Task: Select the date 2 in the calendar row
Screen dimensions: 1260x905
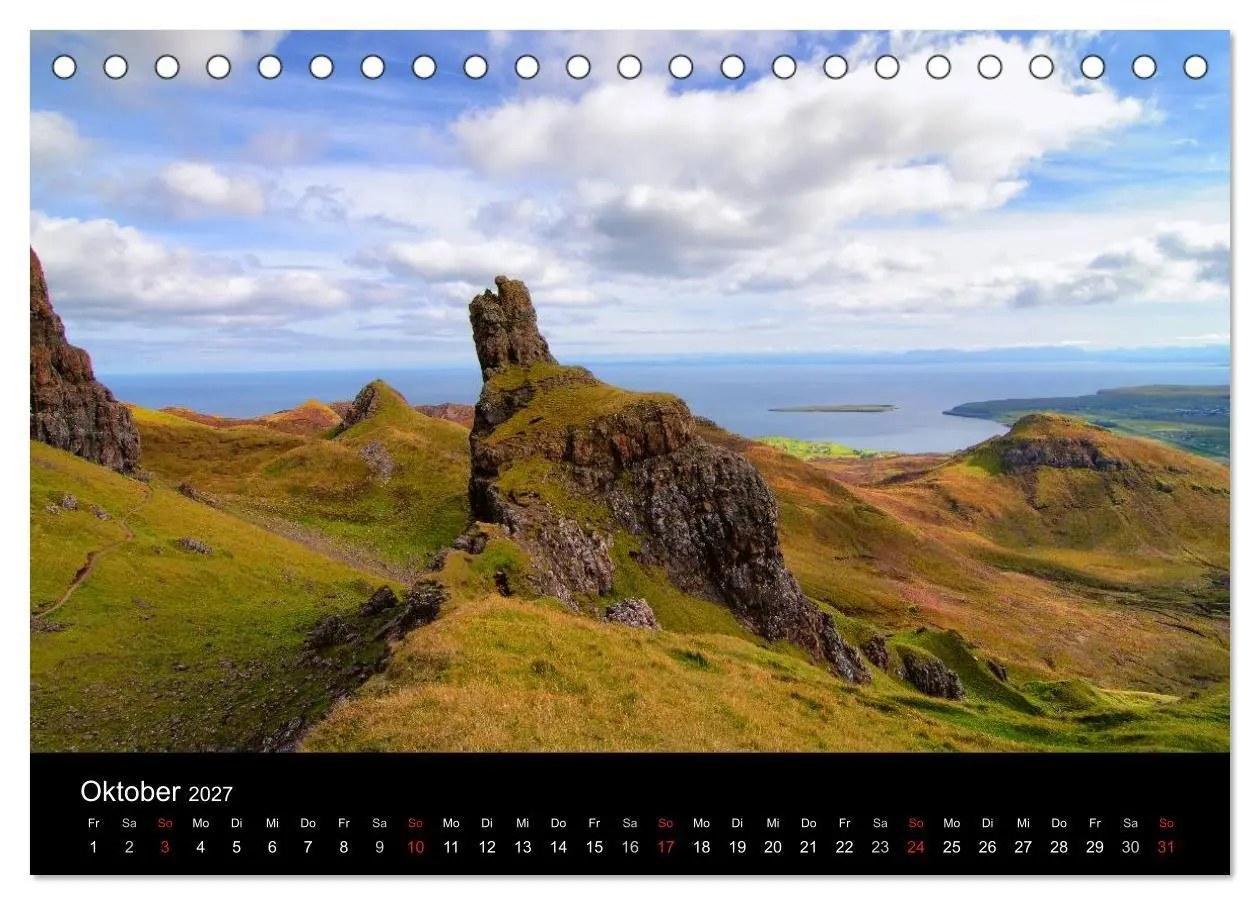Action: pyautogui.click(x=129, y=847)
